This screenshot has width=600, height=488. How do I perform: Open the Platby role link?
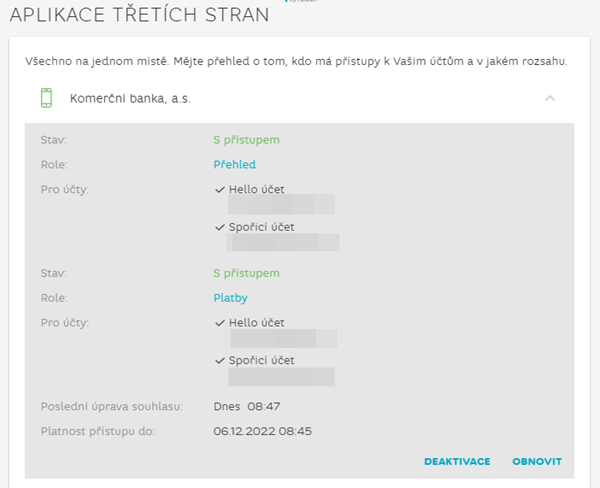pyautogui.click(x=230, y=298)
